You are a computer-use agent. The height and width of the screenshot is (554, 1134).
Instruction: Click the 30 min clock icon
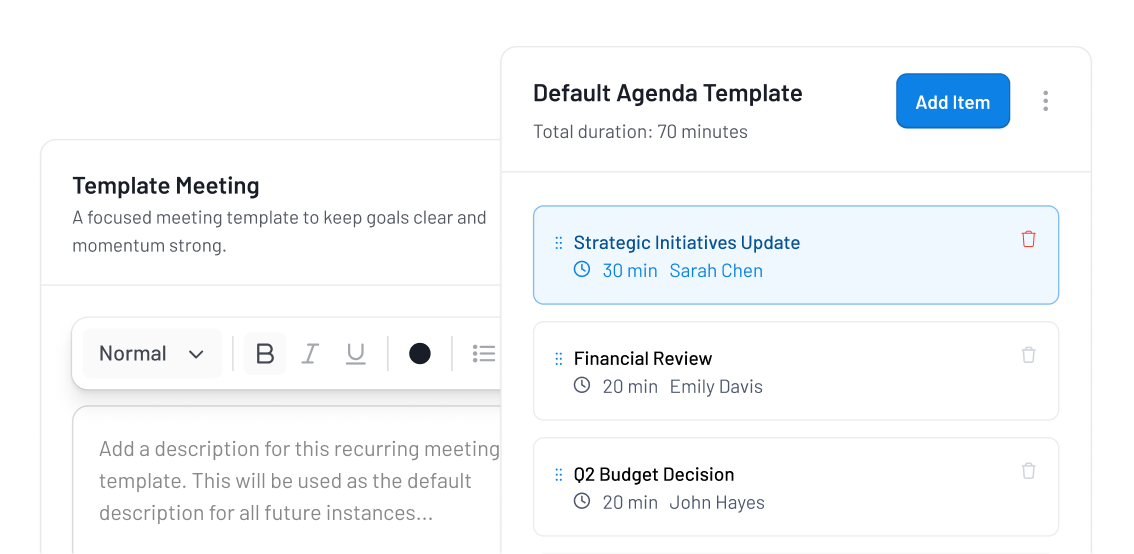[x=582, y=270]
